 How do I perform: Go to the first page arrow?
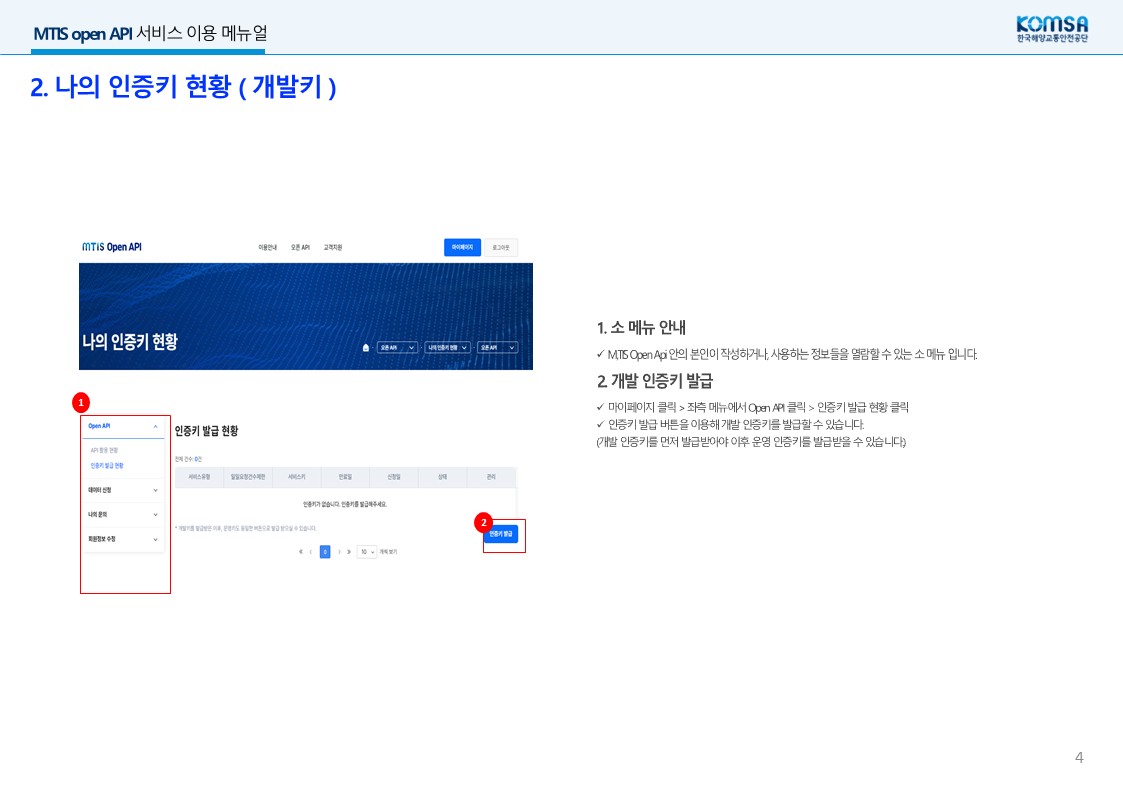[301, 552]
